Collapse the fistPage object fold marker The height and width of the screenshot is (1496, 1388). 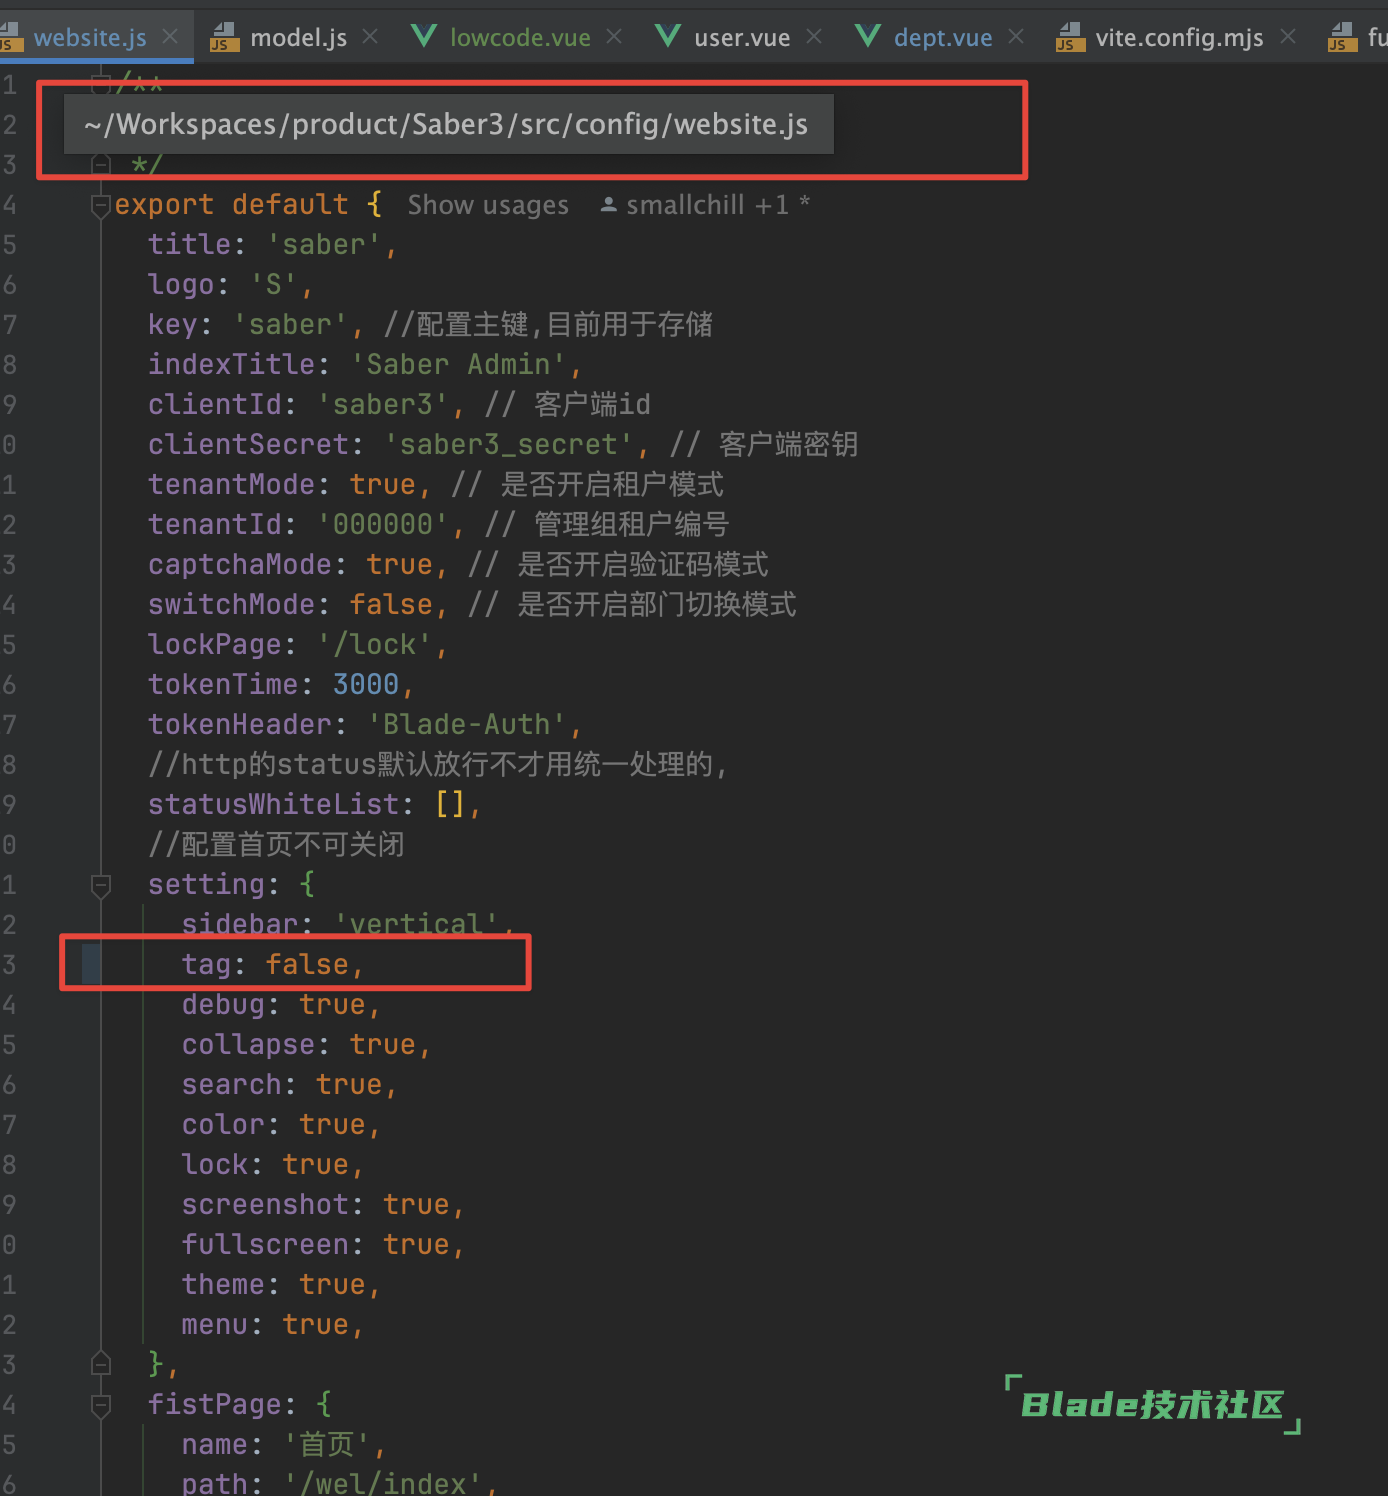(100, 1406)
